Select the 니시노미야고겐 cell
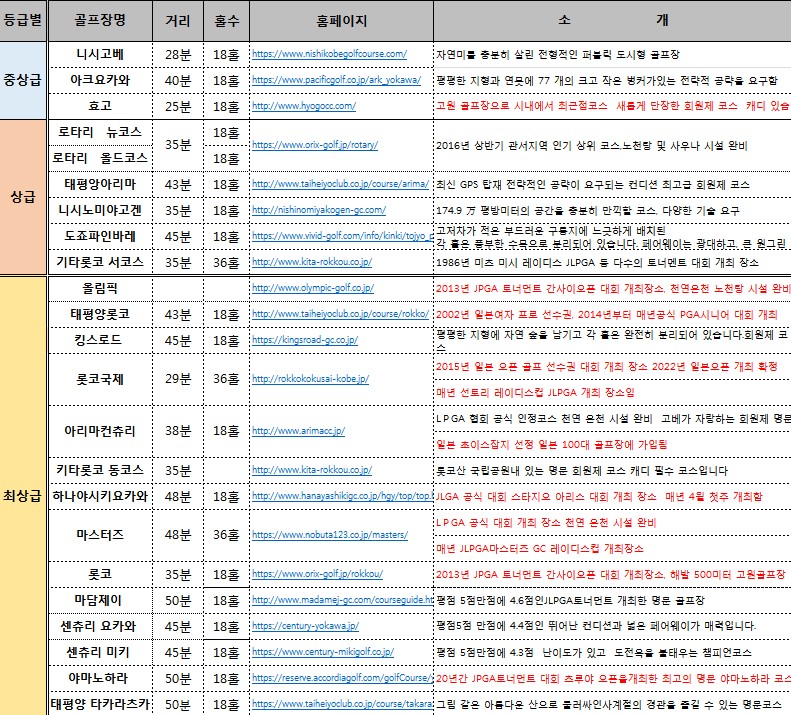This screenshot has width=791, height=715. (100, 210)
